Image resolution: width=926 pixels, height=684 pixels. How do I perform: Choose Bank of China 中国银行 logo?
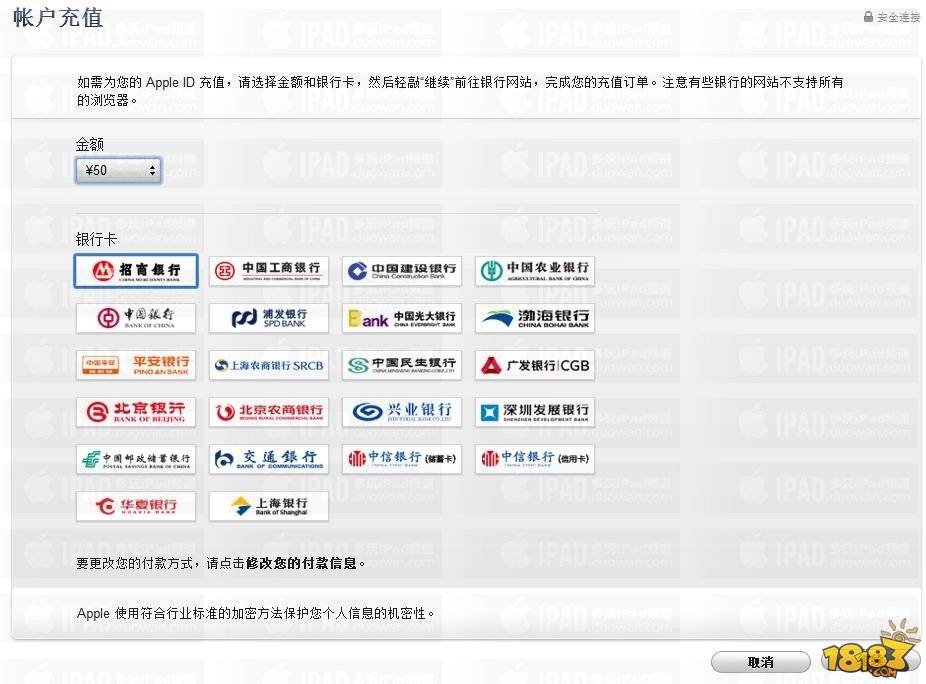tap(136, 318)
